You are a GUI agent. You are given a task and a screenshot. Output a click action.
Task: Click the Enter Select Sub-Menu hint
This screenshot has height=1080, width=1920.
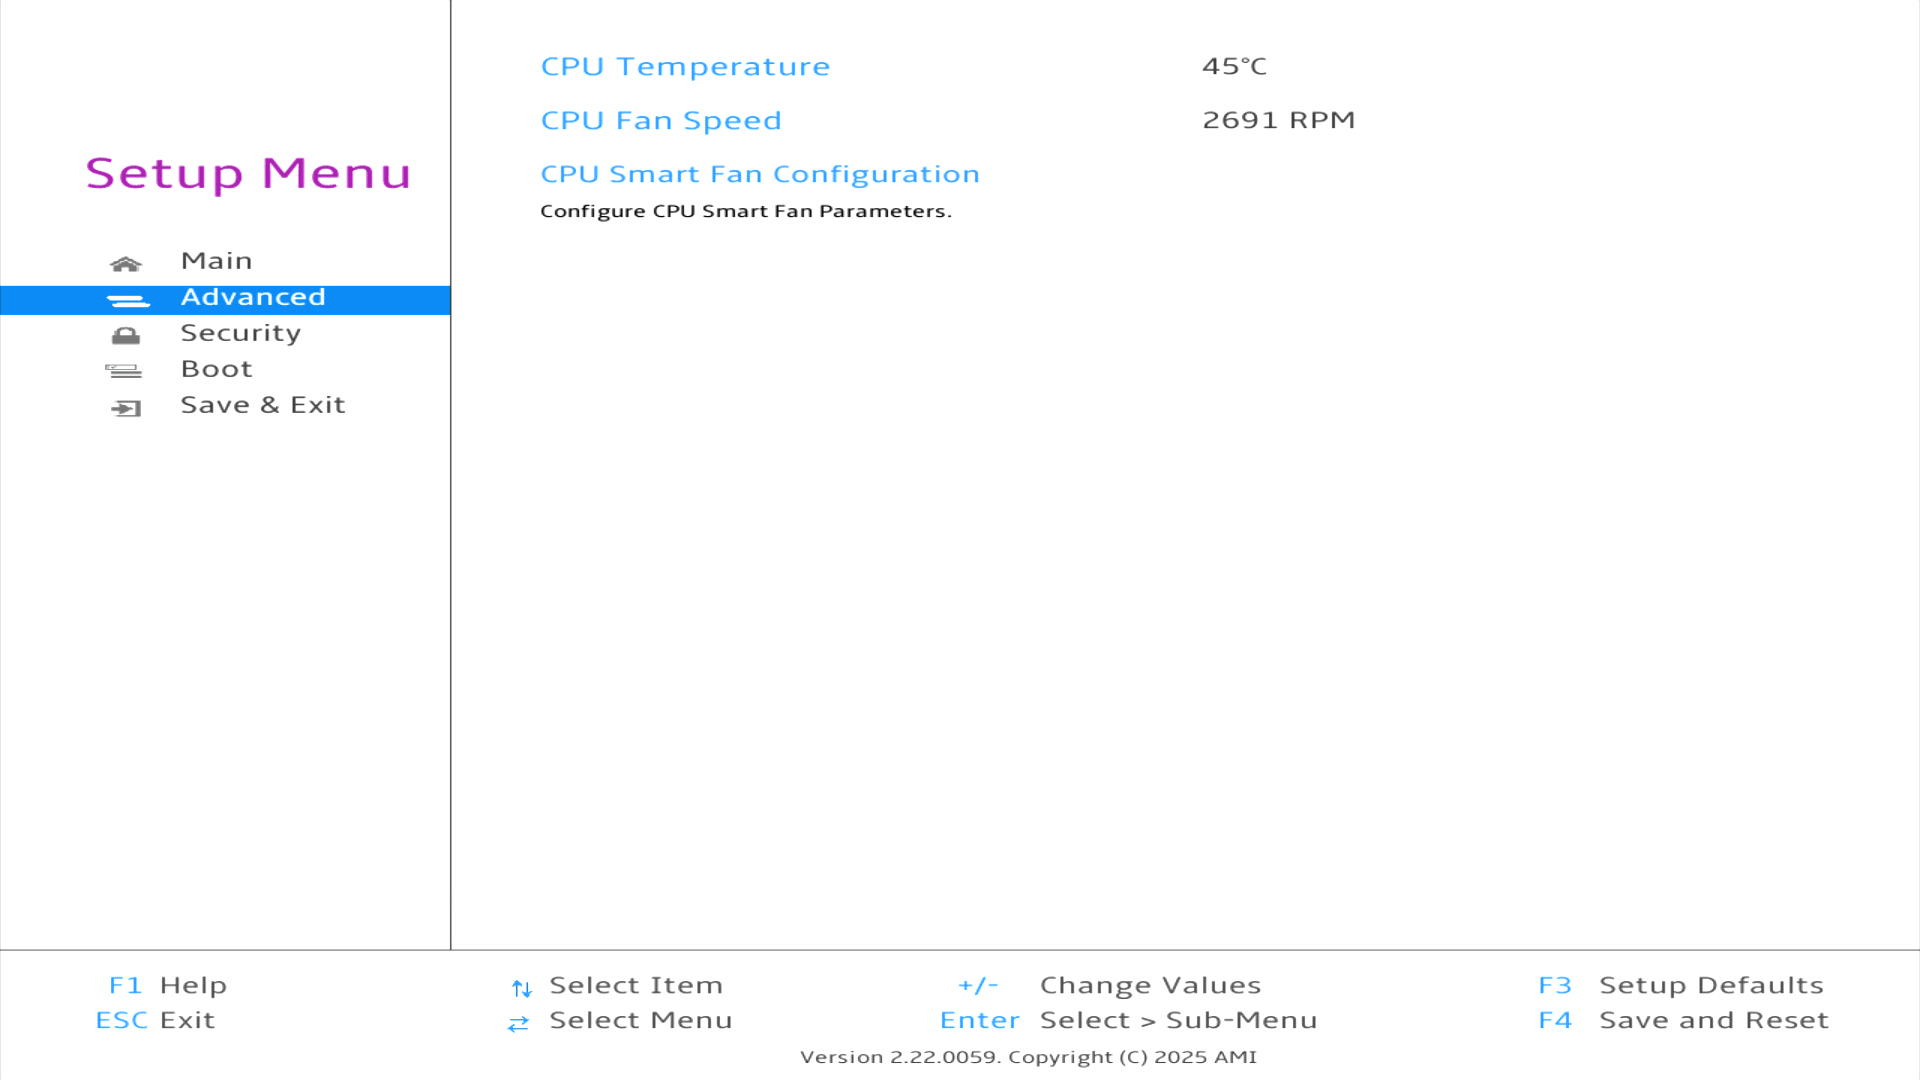click(x=1128, y=1020)
